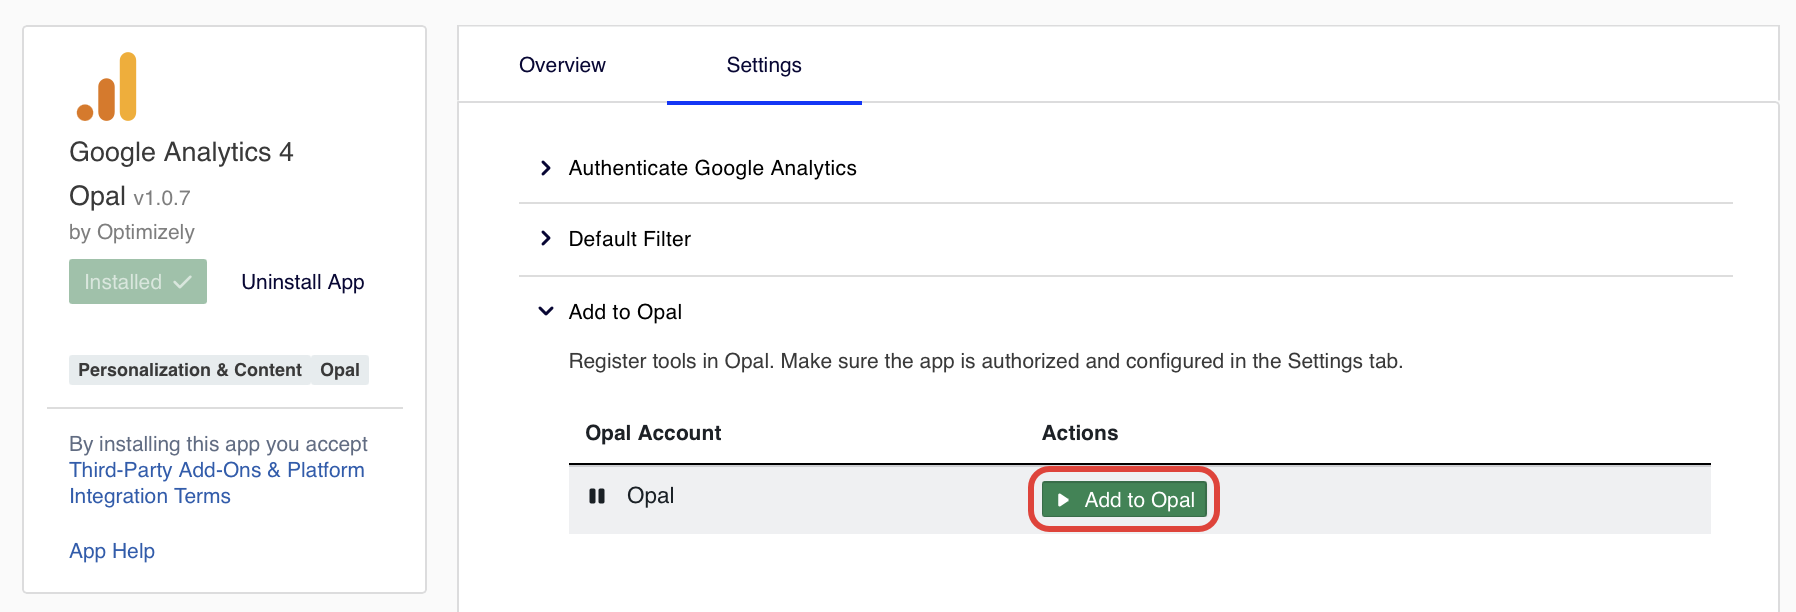Click the Actions column header
The image size is (1796, 612).
tap(1079, 433)
